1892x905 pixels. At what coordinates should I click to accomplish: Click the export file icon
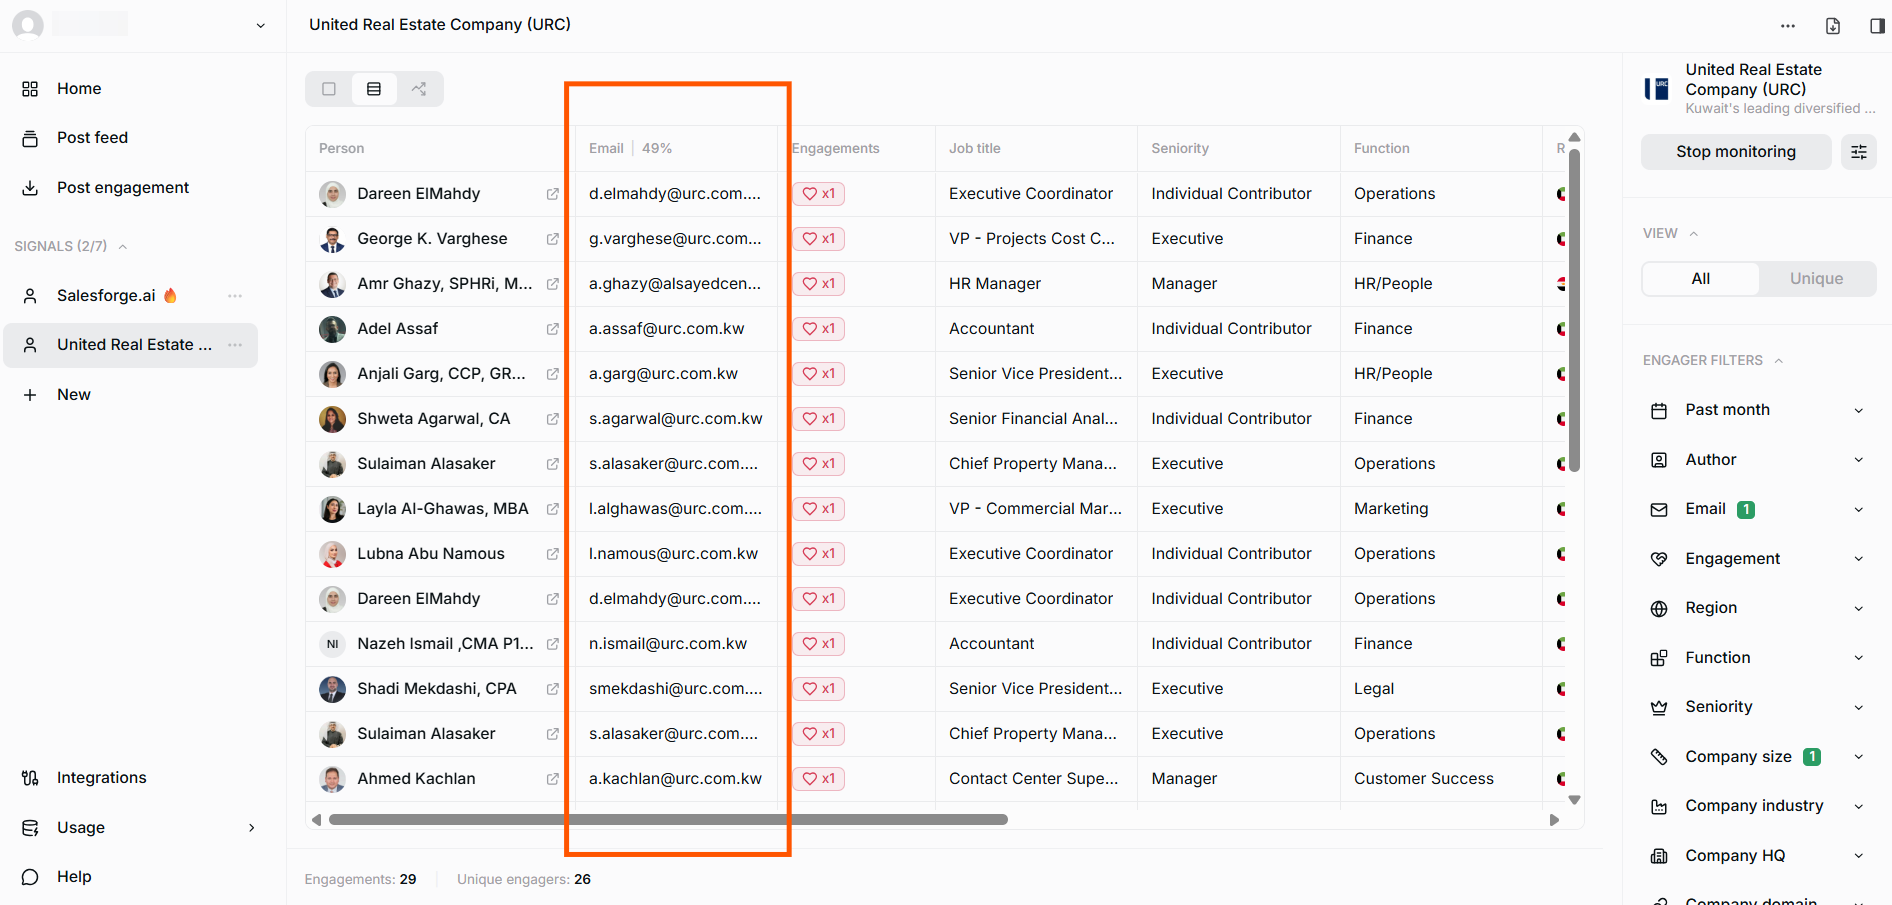pos(1833,26)
